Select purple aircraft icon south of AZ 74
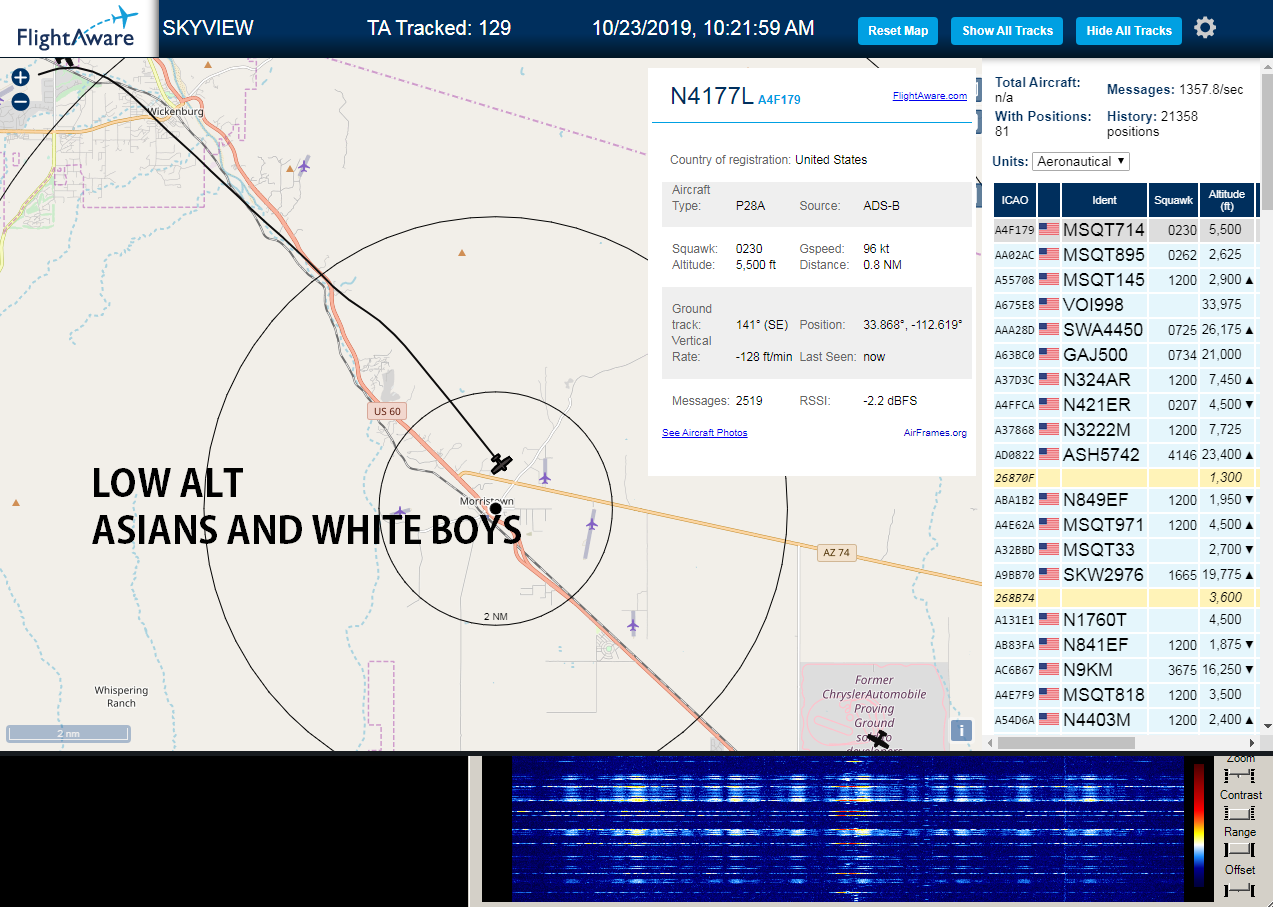This screenshot has width=1273, height=907. point(633,625)
